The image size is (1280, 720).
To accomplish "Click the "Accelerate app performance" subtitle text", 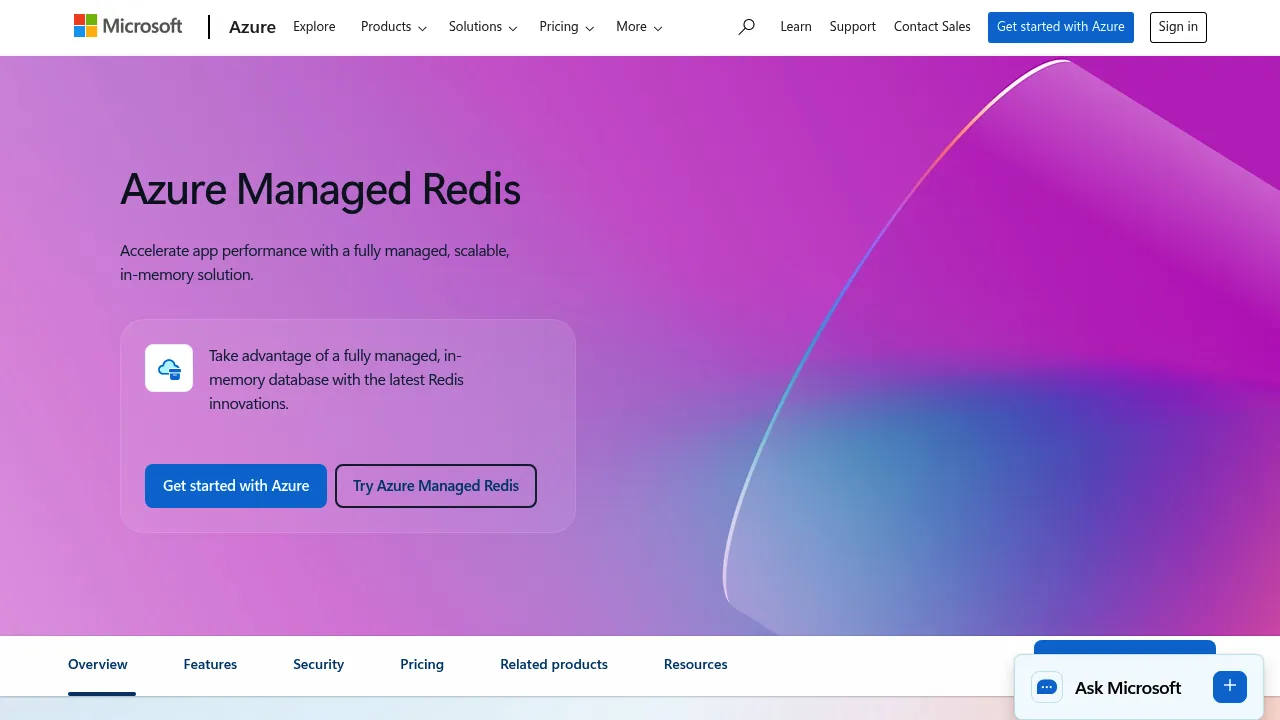I will point(315,262).
